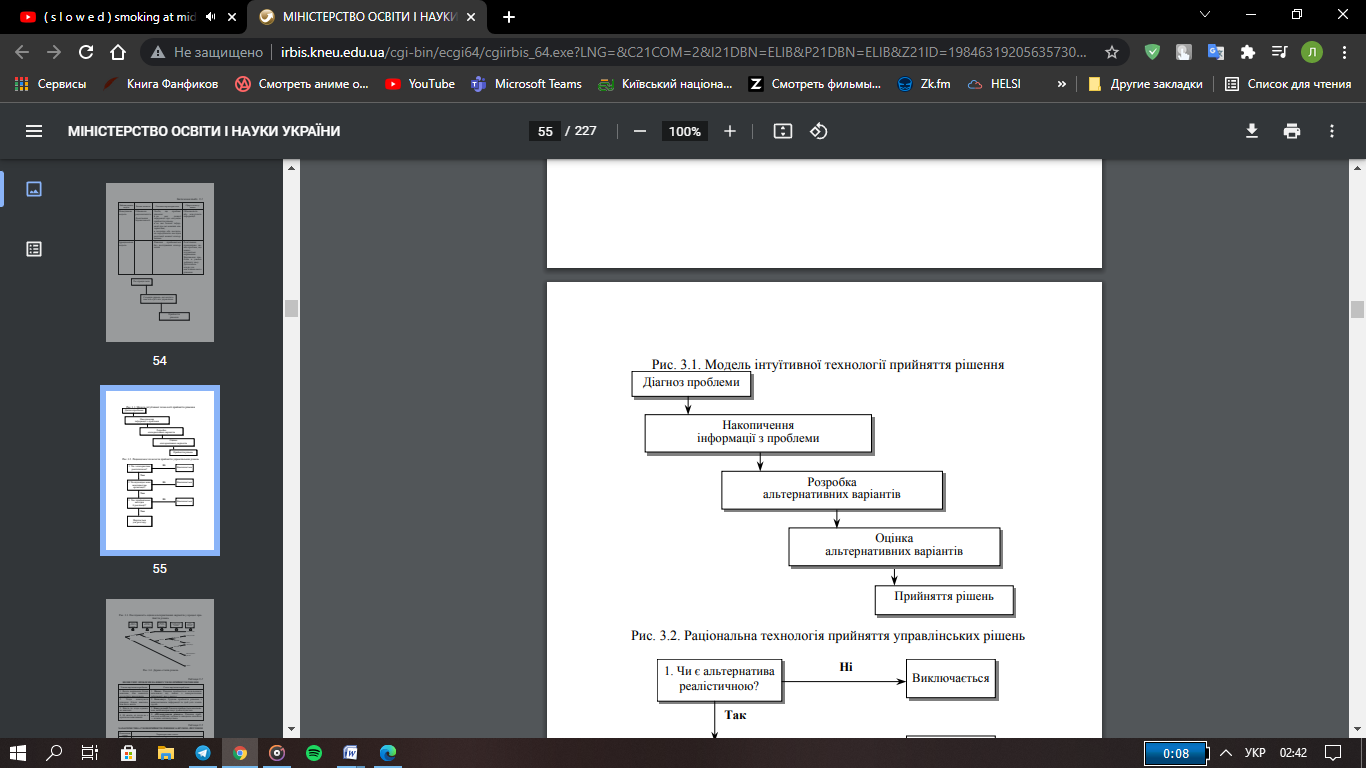The width and height of the screenshot is (1366, 768).
Task: Click the 100% zoom level field
Action: pos(685,131)
